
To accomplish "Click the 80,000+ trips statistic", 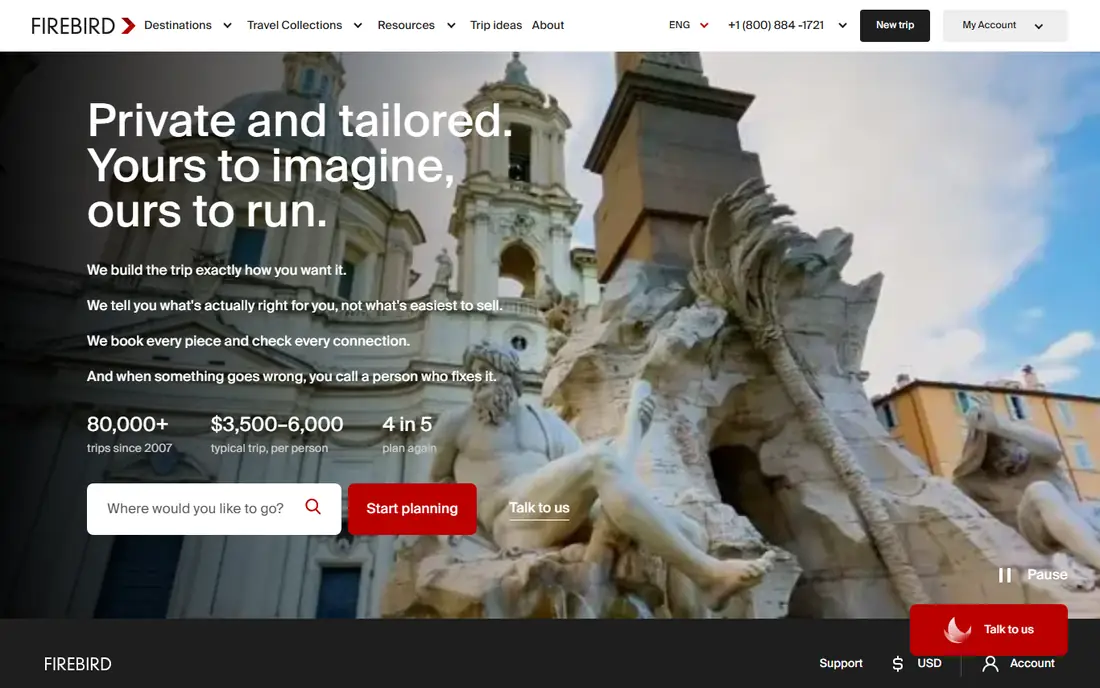I will click(x=128, y=424).
